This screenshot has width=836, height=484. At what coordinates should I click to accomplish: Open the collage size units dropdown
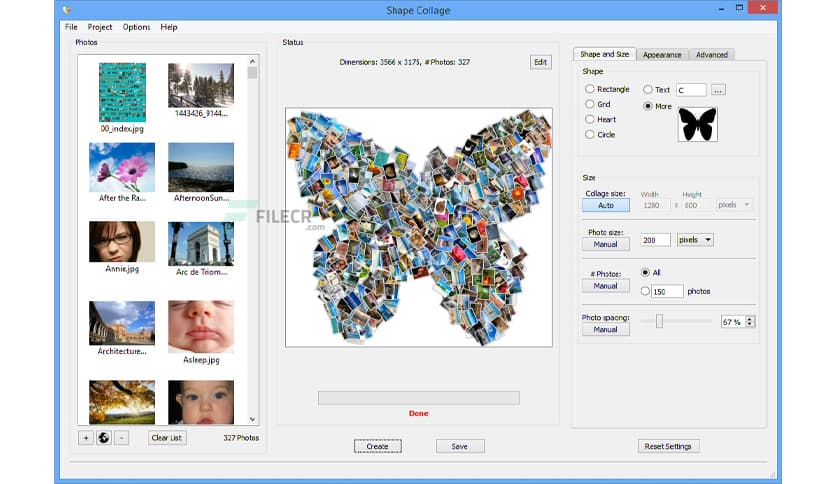pyautogui.click(x=734, y=205)
